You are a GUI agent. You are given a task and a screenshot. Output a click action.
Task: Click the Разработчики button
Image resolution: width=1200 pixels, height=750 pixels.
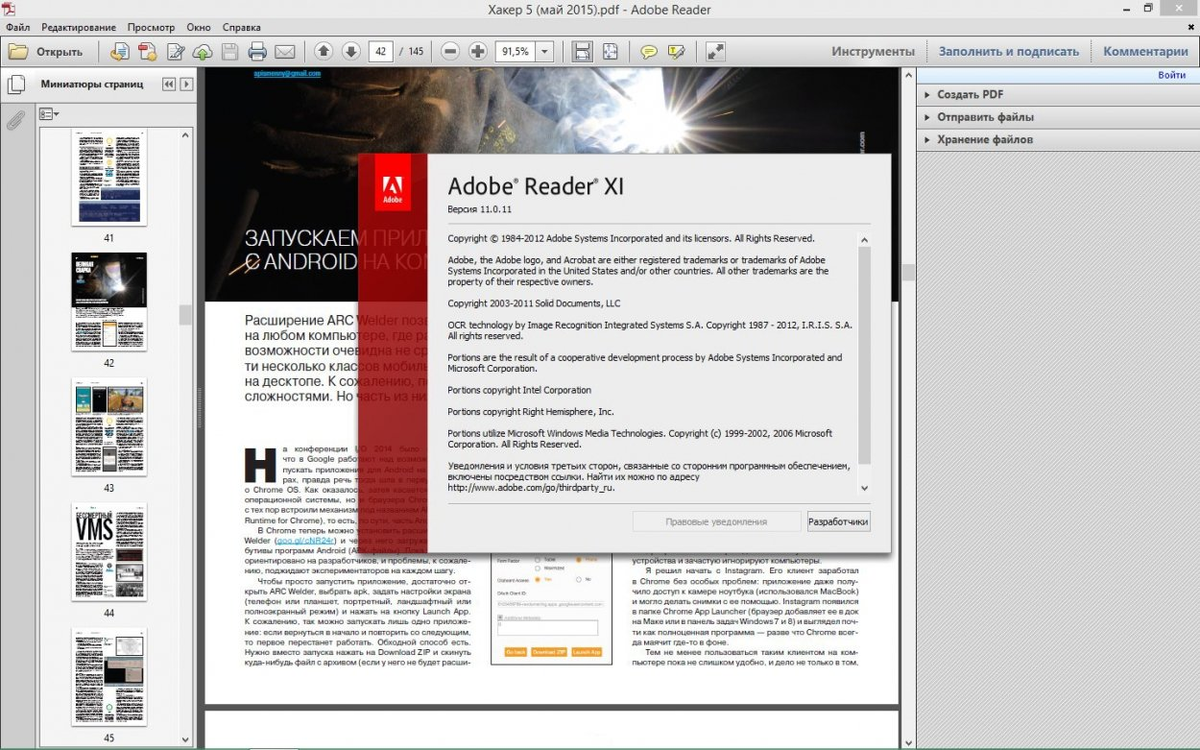click(838, 521)
